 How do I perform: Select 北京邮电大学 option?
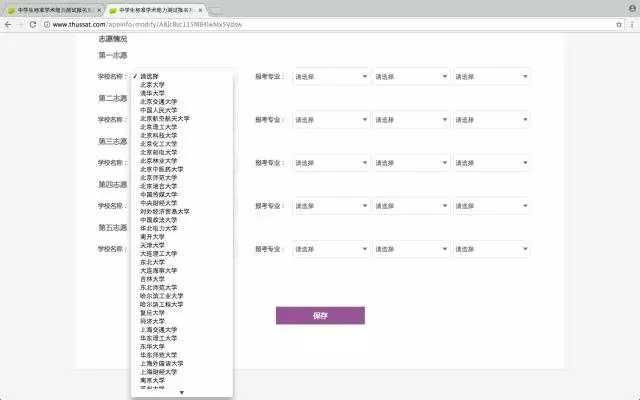(x=182, y=152)
